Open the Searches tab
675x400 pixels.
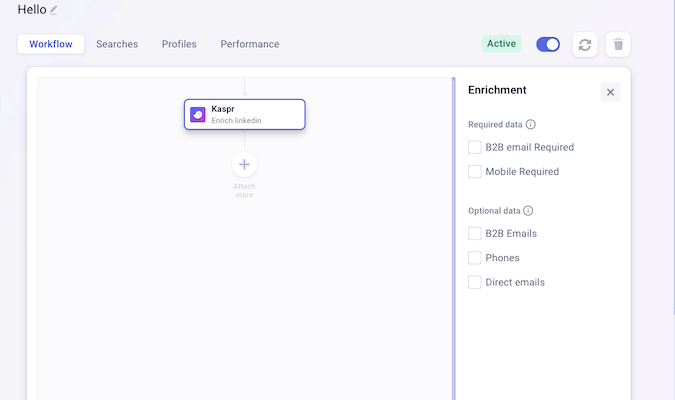[117, 44]
